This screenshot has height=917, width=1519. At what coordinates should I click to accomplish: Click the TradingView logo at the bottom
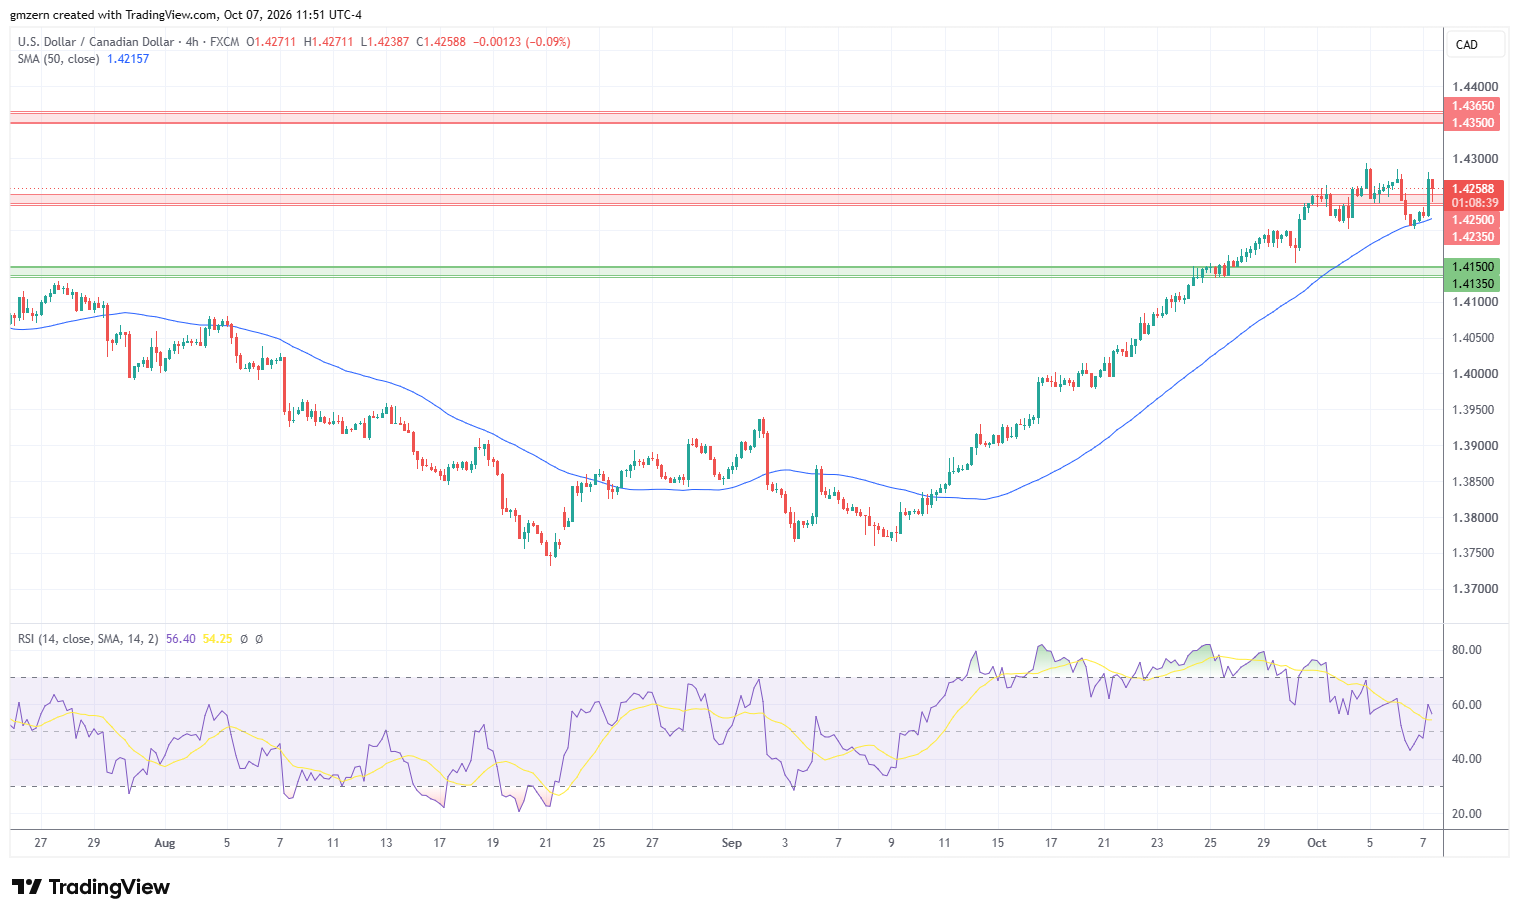[91, 887]
